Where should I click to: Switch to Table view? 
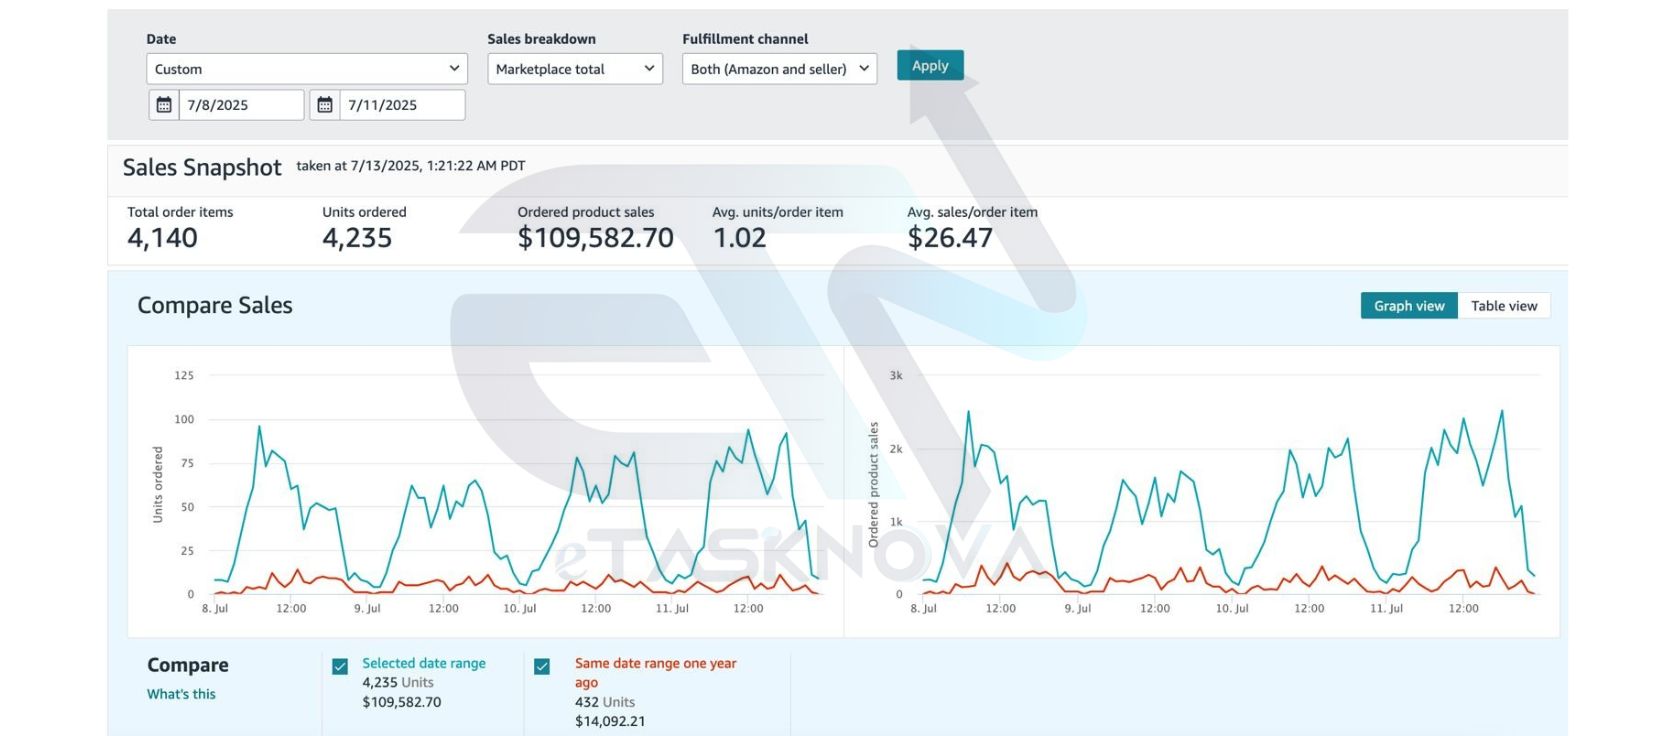point(1504,306)
